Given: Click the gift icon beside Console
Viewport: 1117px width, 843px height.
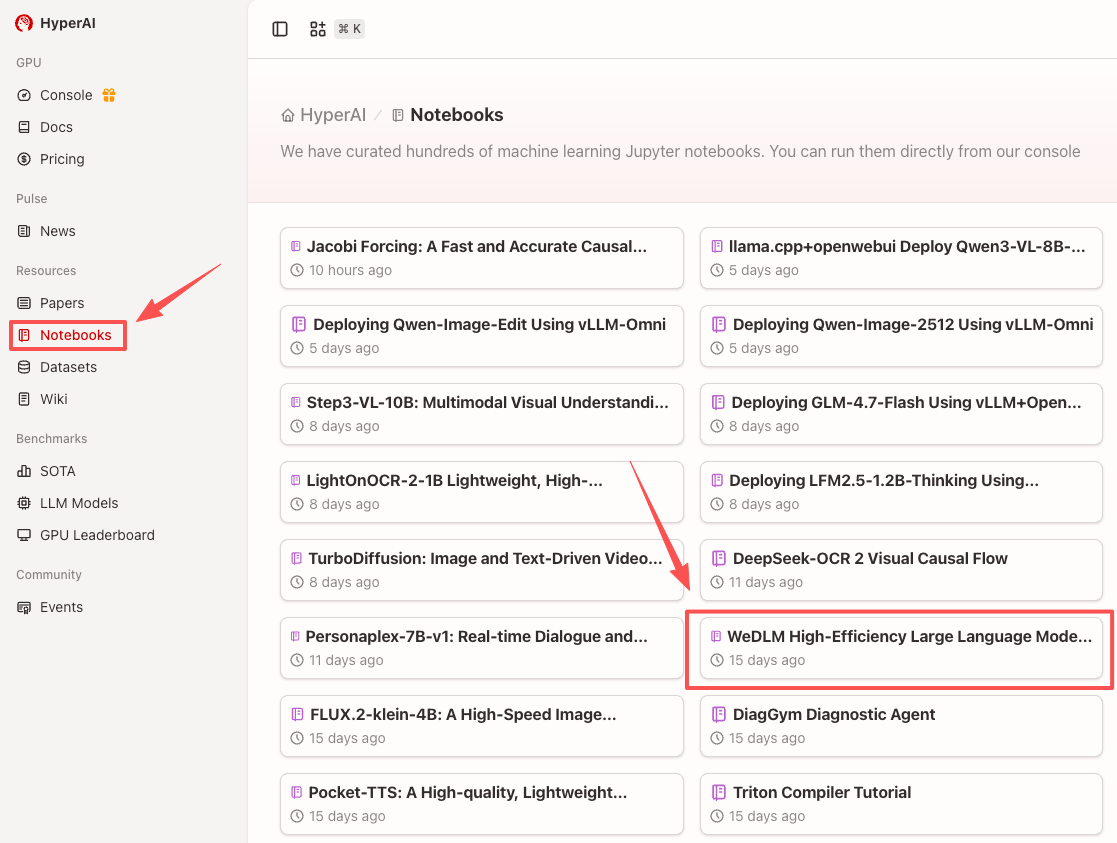Looking at the screenshot, I should click(x=108, y=95).
